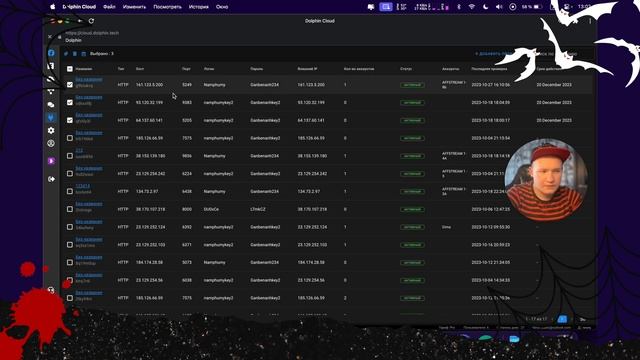Screen dimensions: 640x360
Task: Open the Wi-Fi menu bar icon
Action: click(472, 7)
